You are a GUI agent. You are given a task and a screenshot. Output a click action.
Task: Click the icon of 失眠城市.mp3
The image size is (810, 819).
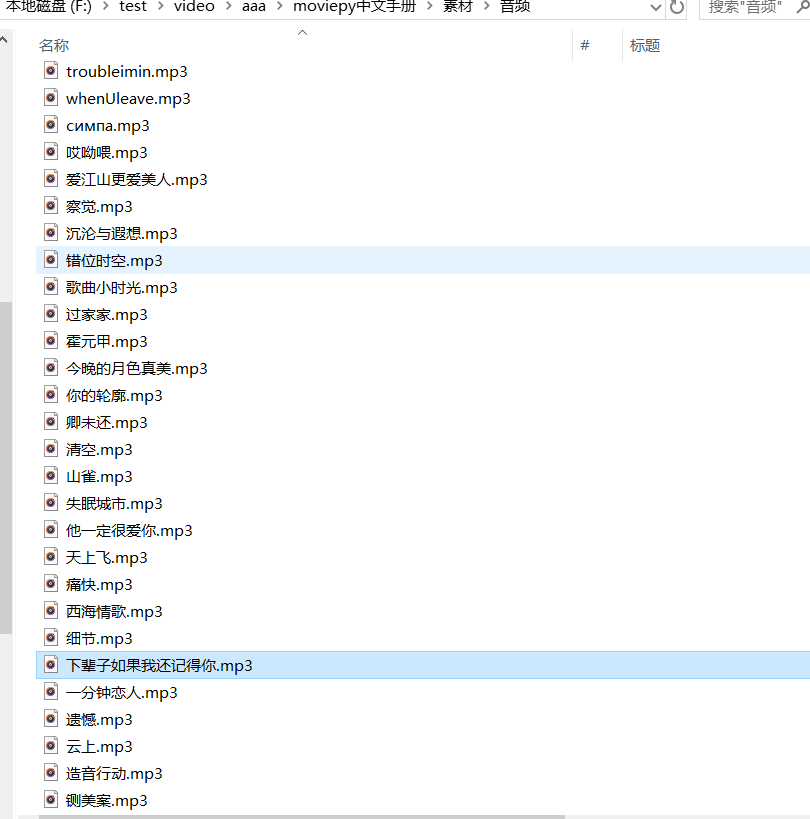(x=51, y=503)
